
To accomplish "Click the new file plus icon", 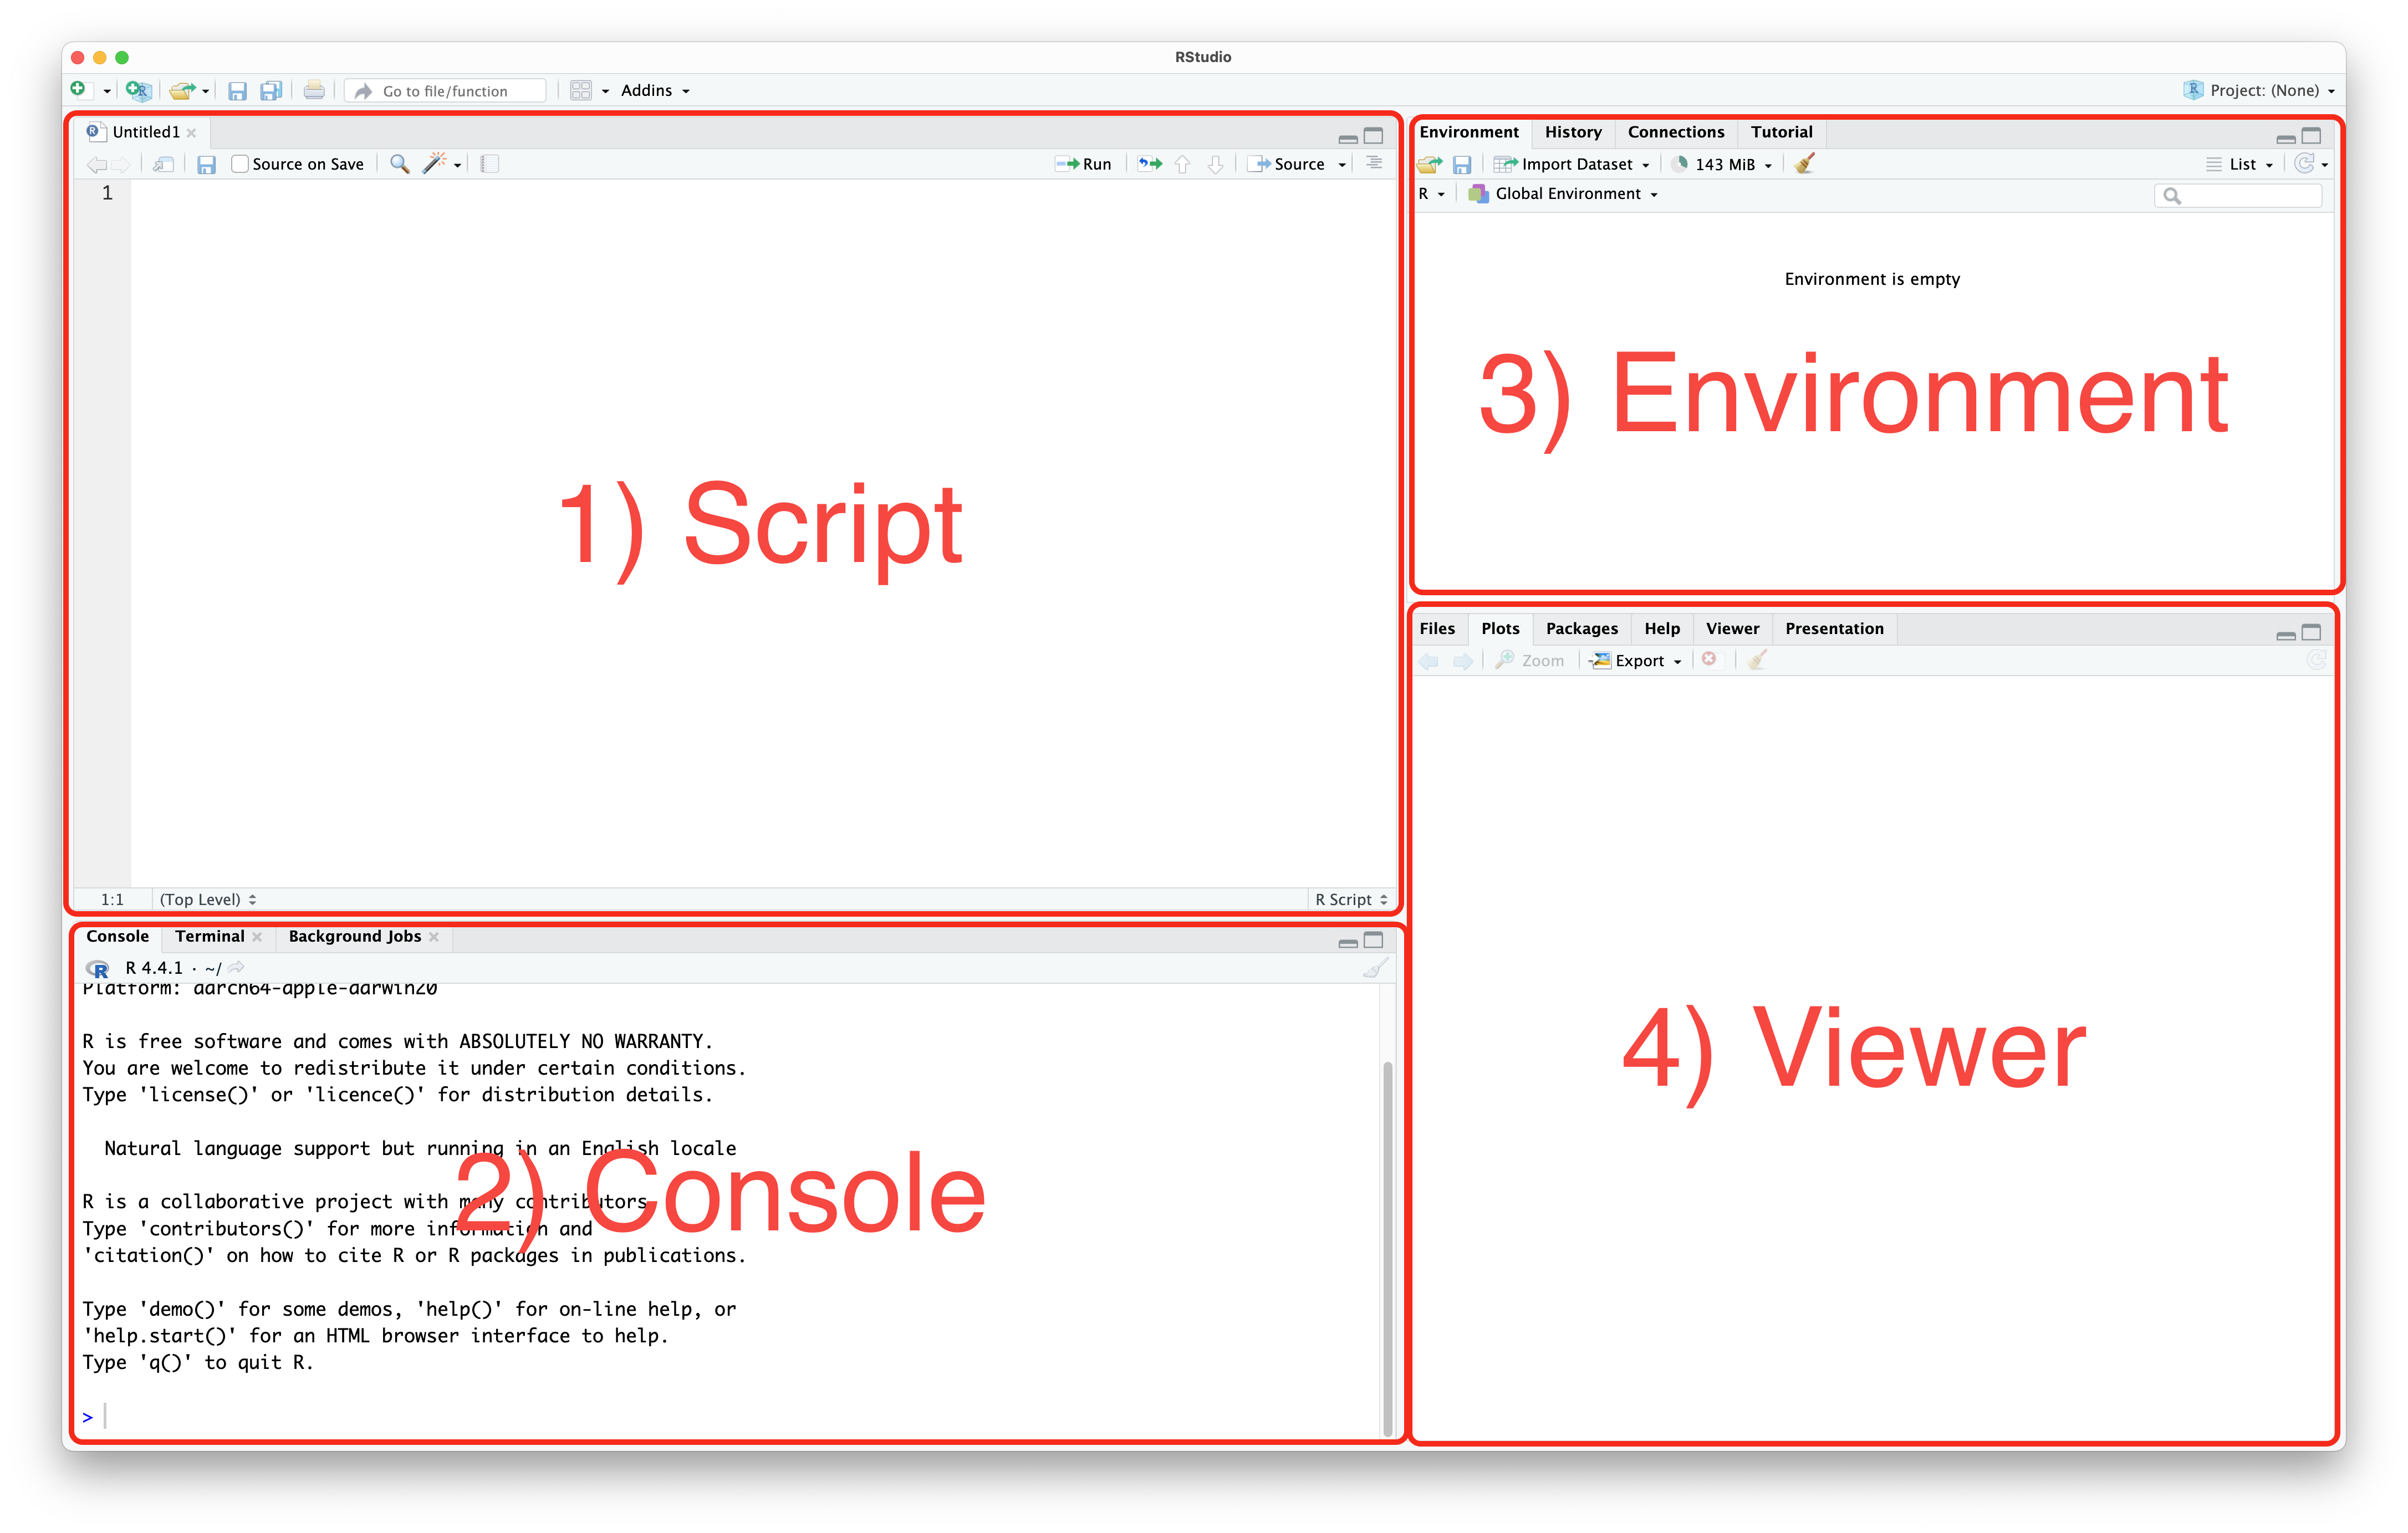I will [x=78, y=90].
